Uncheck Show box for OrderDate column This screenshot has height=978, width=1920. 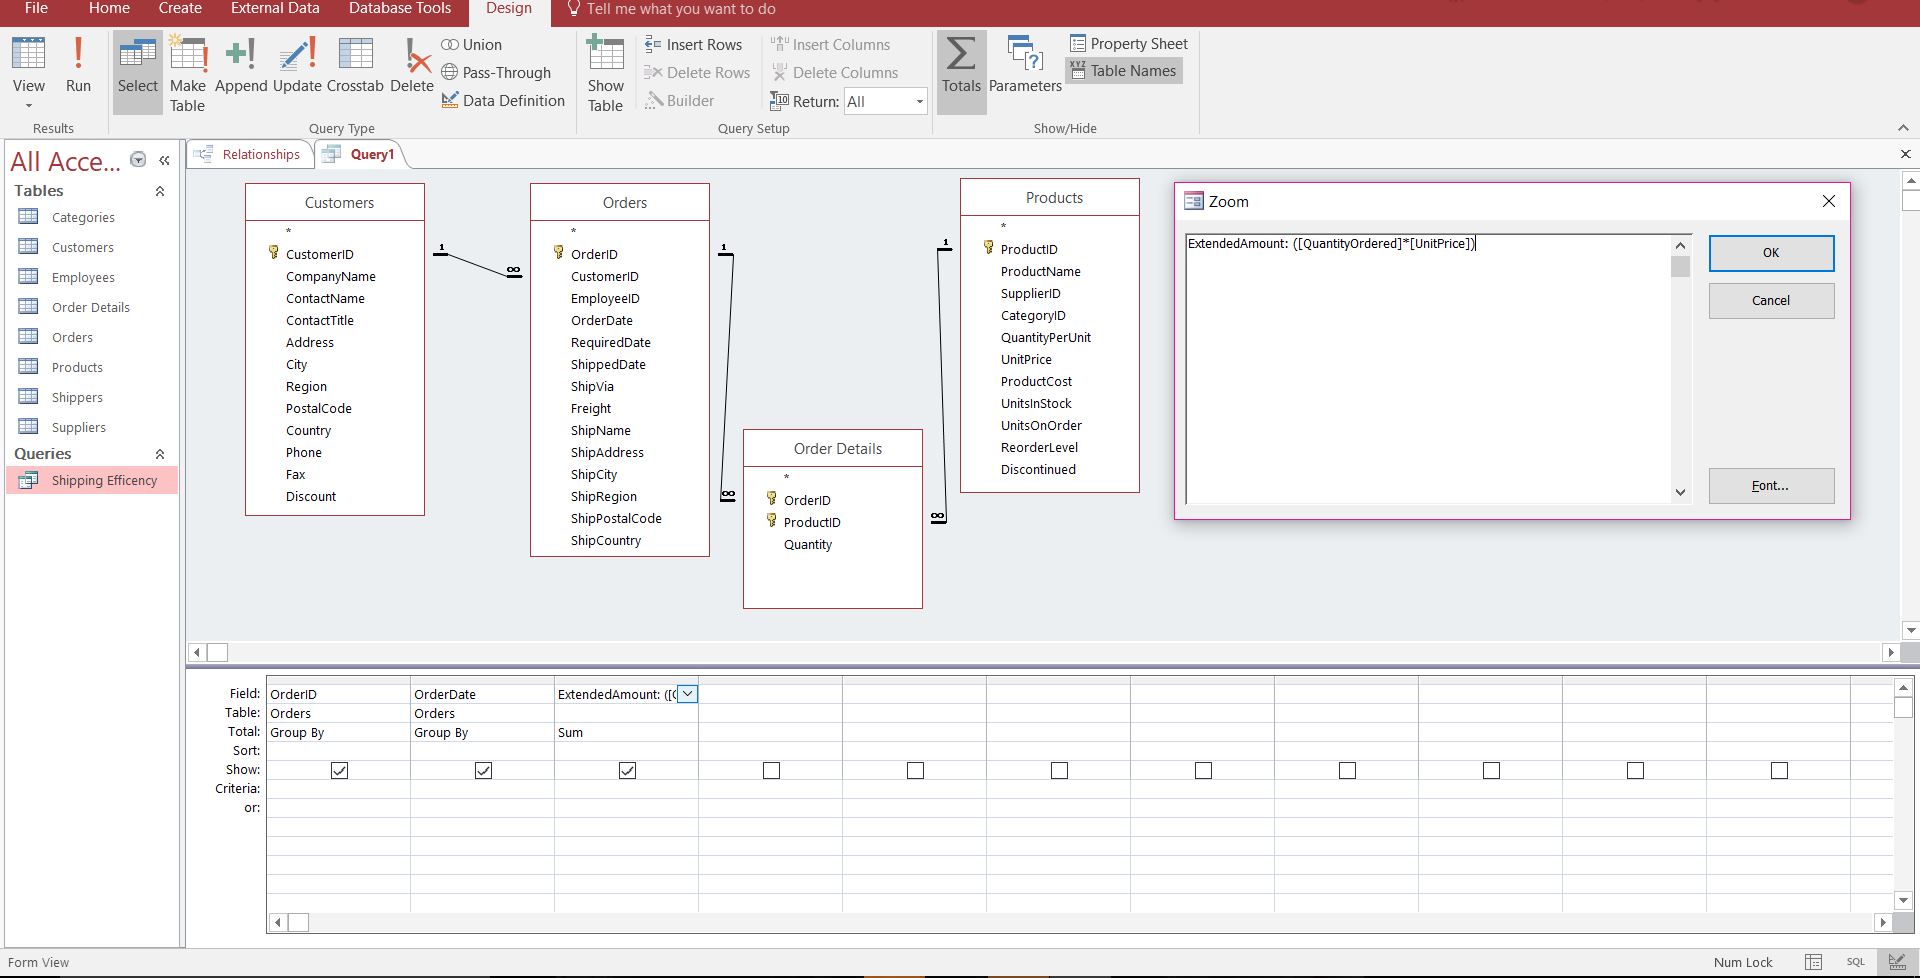[x=483, y=770]
